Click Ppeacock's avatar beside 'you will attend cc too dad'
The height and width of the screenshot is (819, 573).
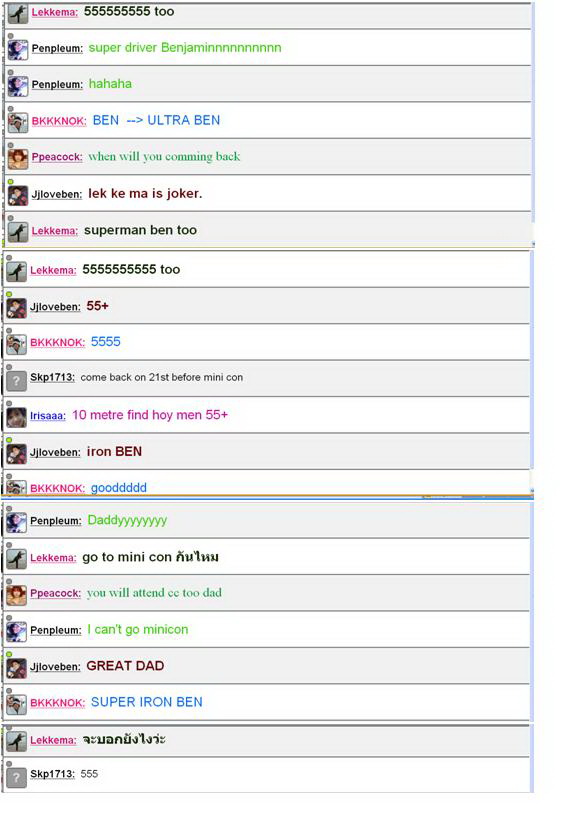(x=16, y=595)
